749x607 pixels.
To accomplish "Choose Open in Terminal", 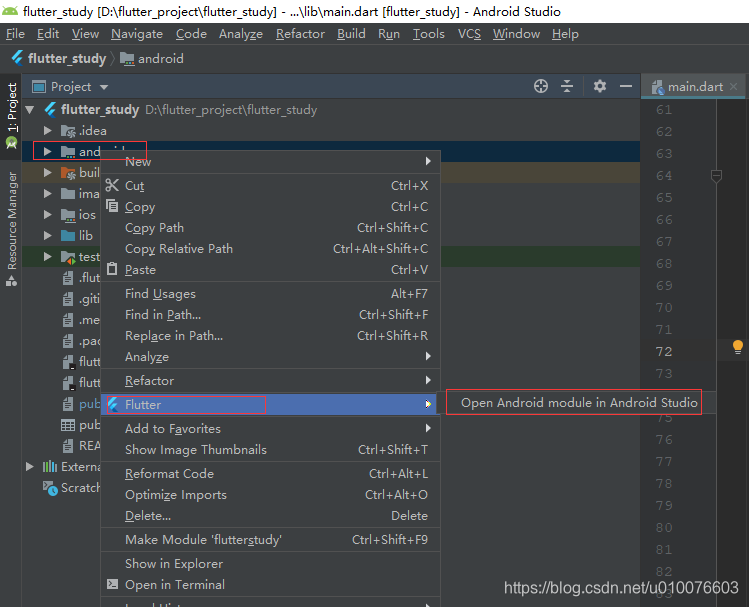I will pos(270,585).
